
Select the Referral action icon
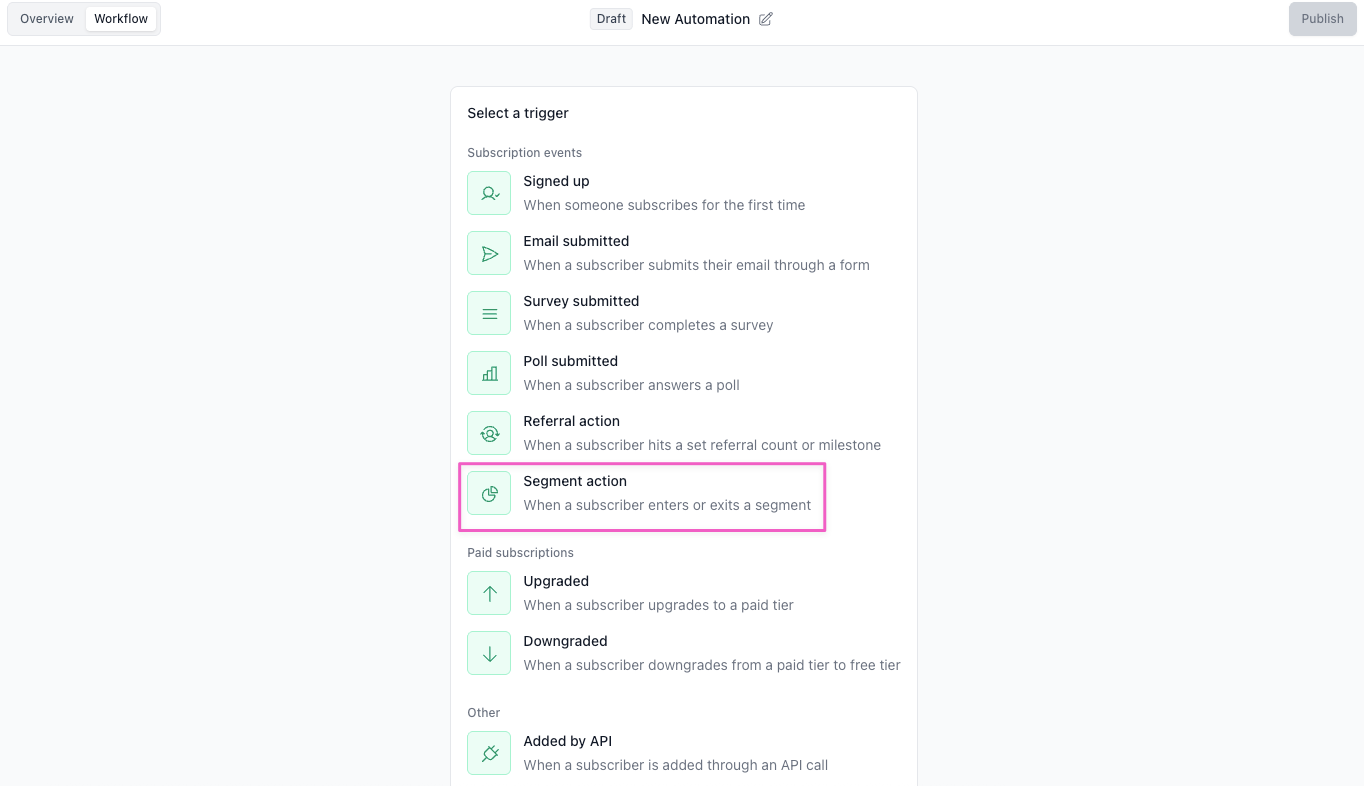[x=489, y=433]
